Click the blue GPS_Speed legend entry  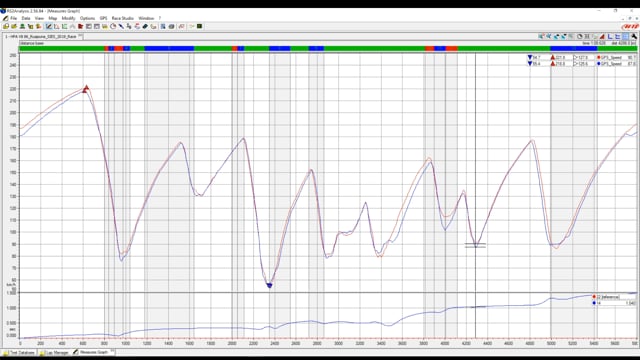point(616,64)
